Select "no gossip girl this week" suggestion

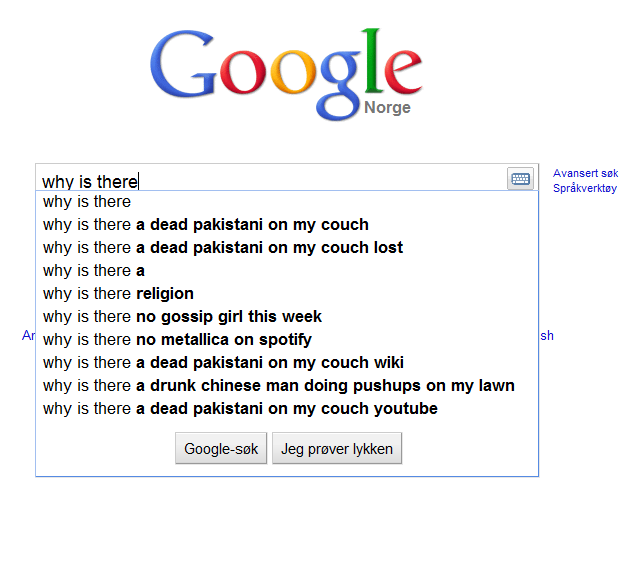[287, 317]
